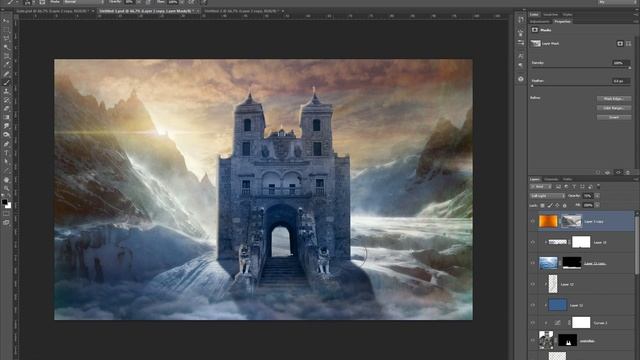Click the Feather slider track
Viewport: 640px width, 360px height.
(x=581, y=86)
